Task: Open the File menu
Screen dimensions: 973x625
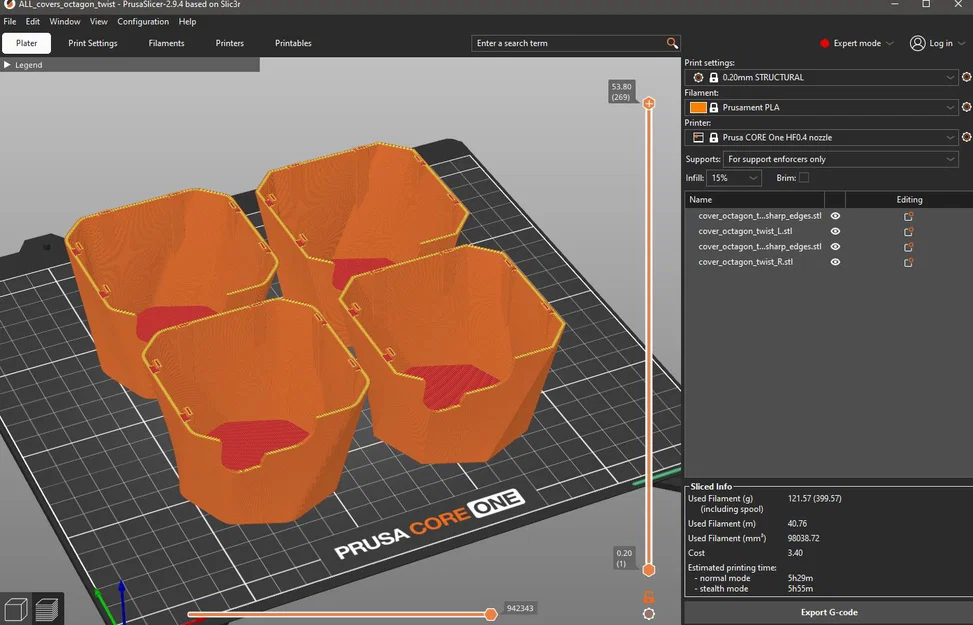Action: pyautogui.click(x=10, y=22)
